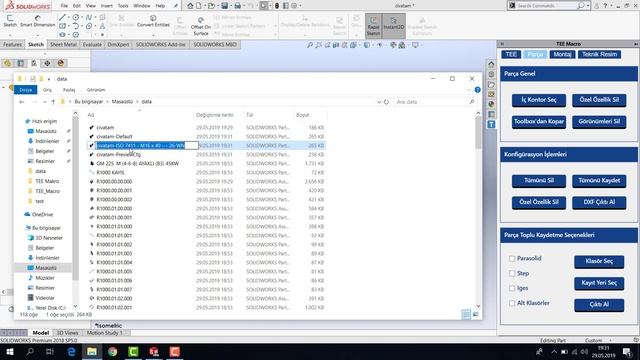Screen dimensions: 640x360
Task: Show hidden tray icons via the taskbar chevron
Action: [554, 351]
